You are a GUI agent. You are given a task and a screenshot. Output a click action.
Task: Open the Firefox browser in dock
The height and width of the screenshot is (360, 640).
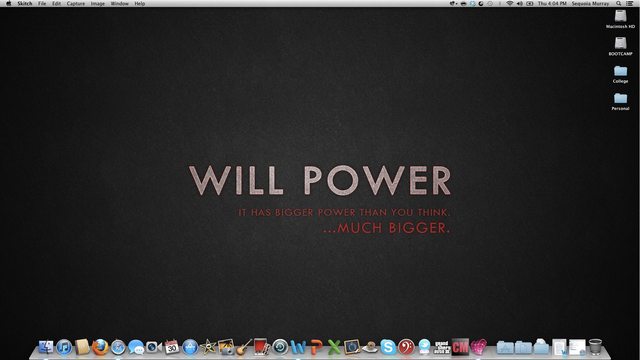click(x=100, y=347)
